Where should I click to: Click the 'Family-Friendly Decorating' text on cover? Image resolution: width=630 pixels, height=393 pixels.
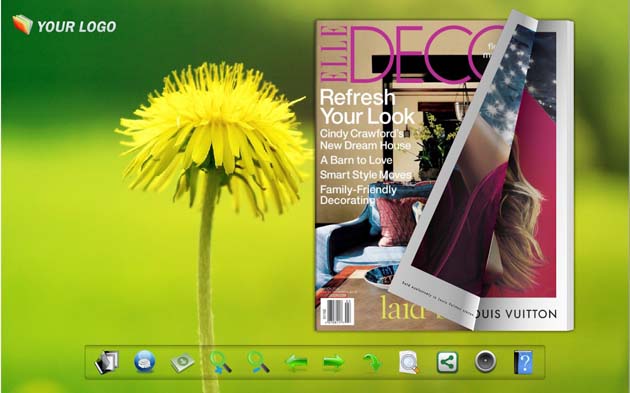point(358,194)
